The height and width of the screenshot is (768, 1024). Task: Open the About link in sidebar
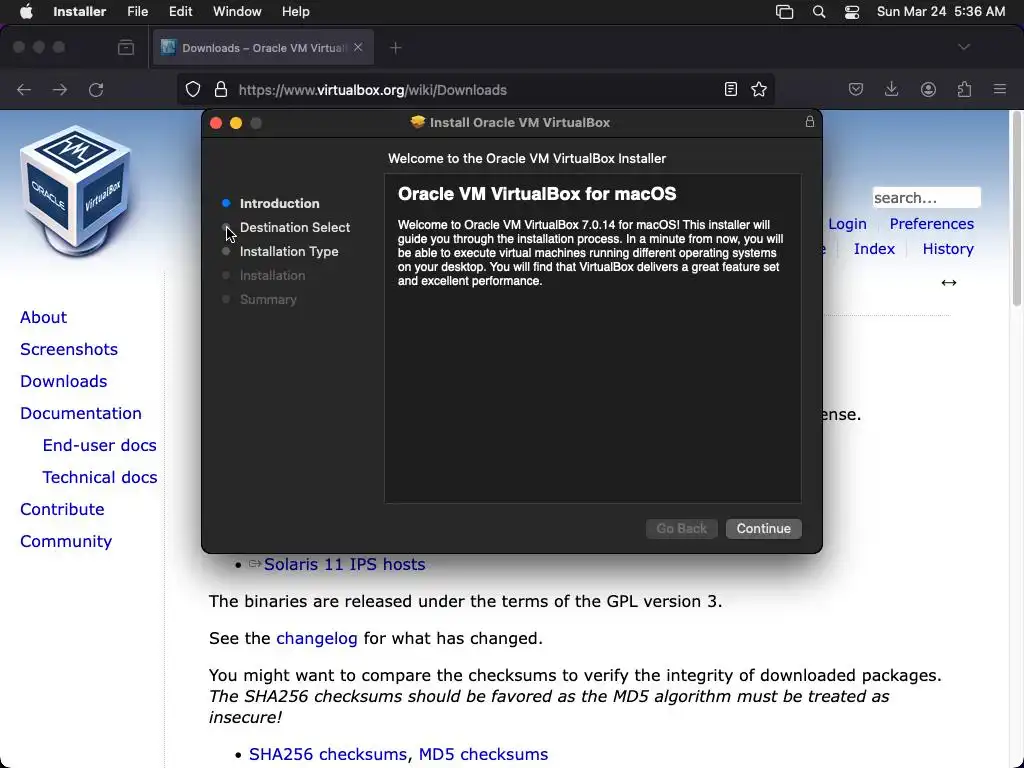coord(43,317)
